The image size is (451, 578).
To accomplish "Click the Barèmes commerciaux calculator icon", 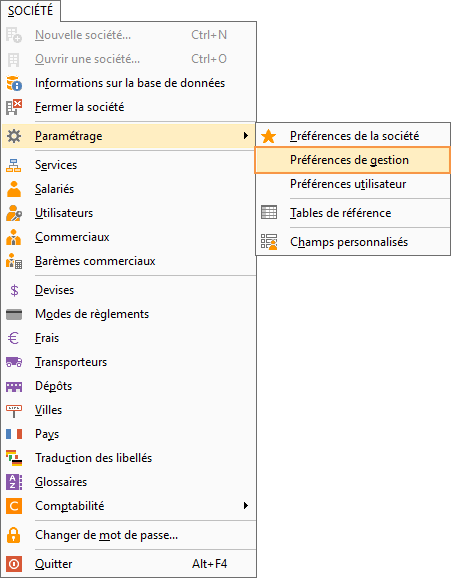I will pyautogui.click(x=14, y=261).
